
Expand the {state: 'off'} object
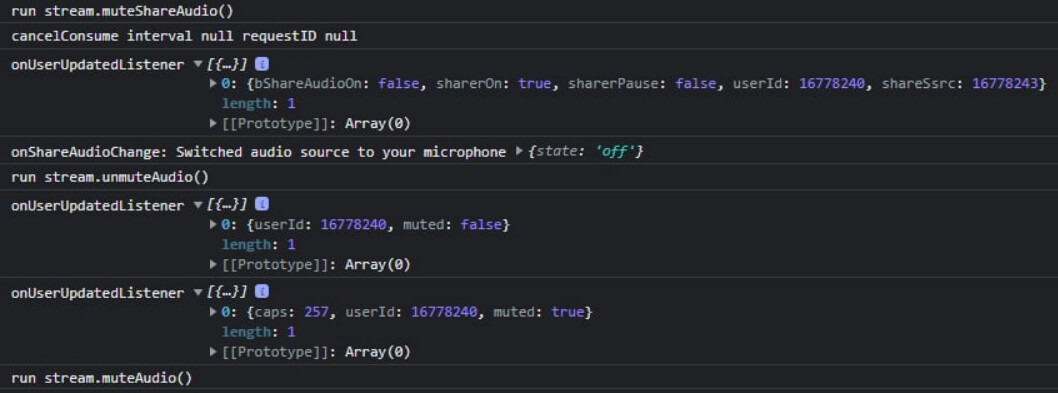point(519,151)
